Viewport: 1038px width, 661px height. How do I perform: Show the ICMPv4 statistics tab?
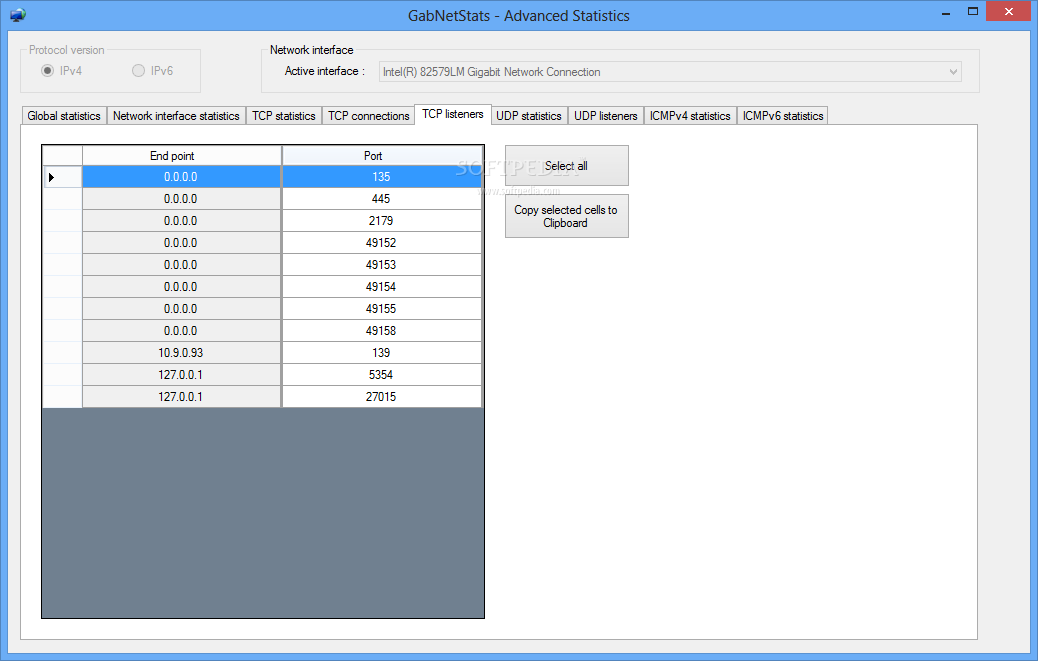690,116
